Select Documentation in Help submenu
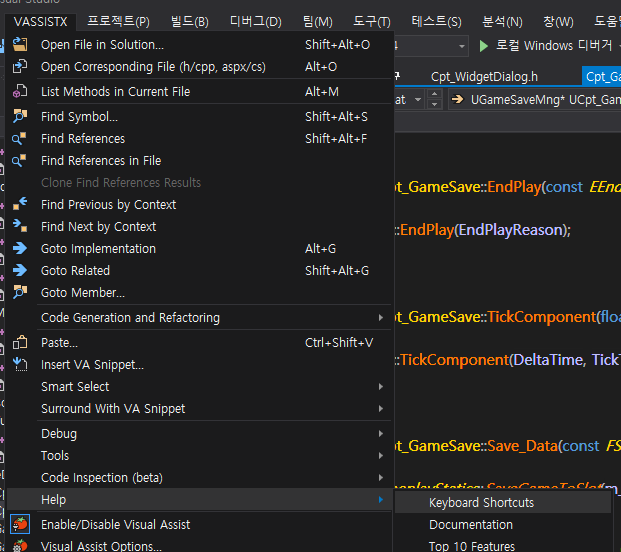The image size is (621, 552). click(503, 525)
